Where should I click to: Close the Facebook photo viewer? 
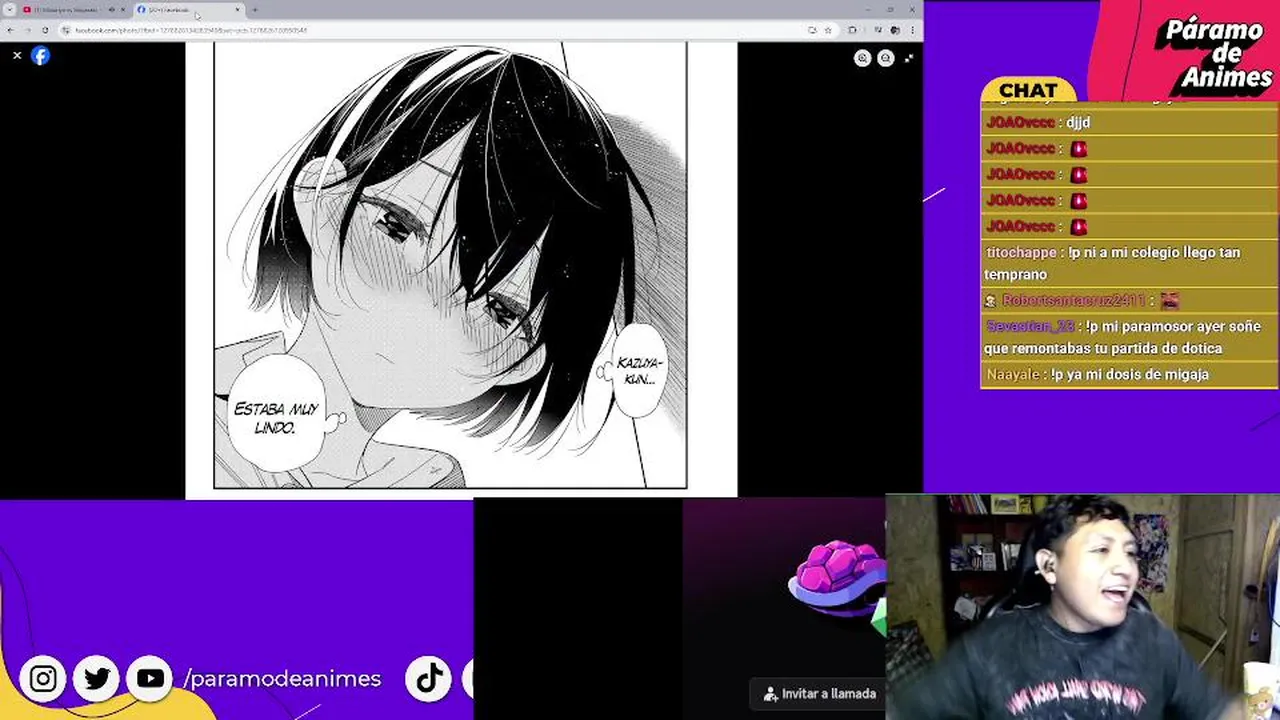tap(17, 56)
